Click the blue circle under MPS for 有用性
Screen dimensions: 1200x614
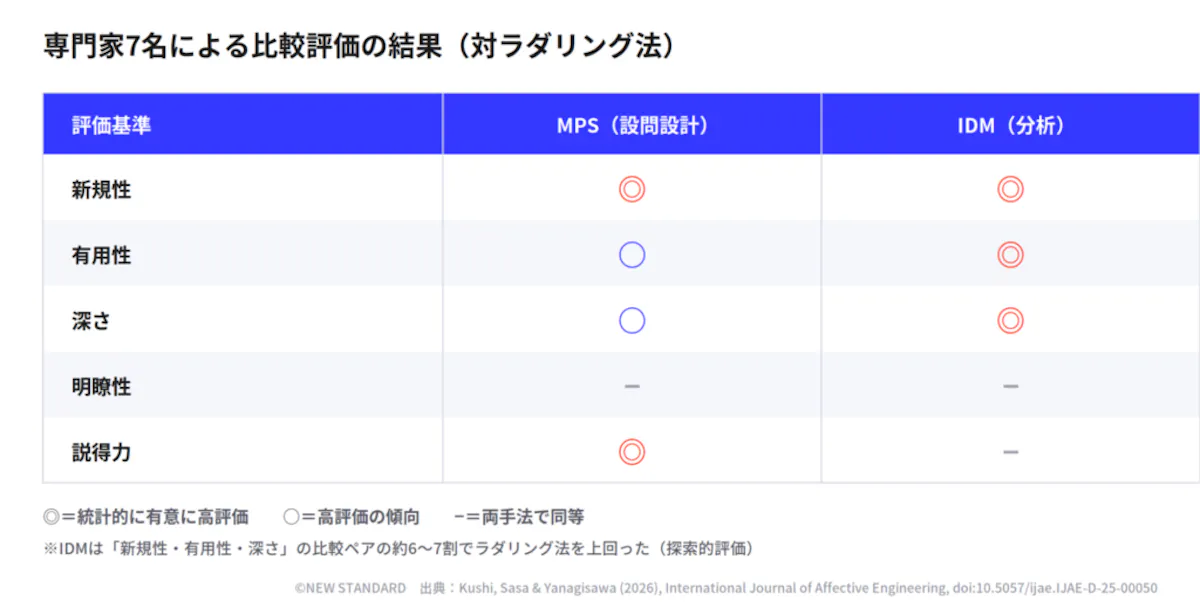pyautogui.click(x=632, y=255)
